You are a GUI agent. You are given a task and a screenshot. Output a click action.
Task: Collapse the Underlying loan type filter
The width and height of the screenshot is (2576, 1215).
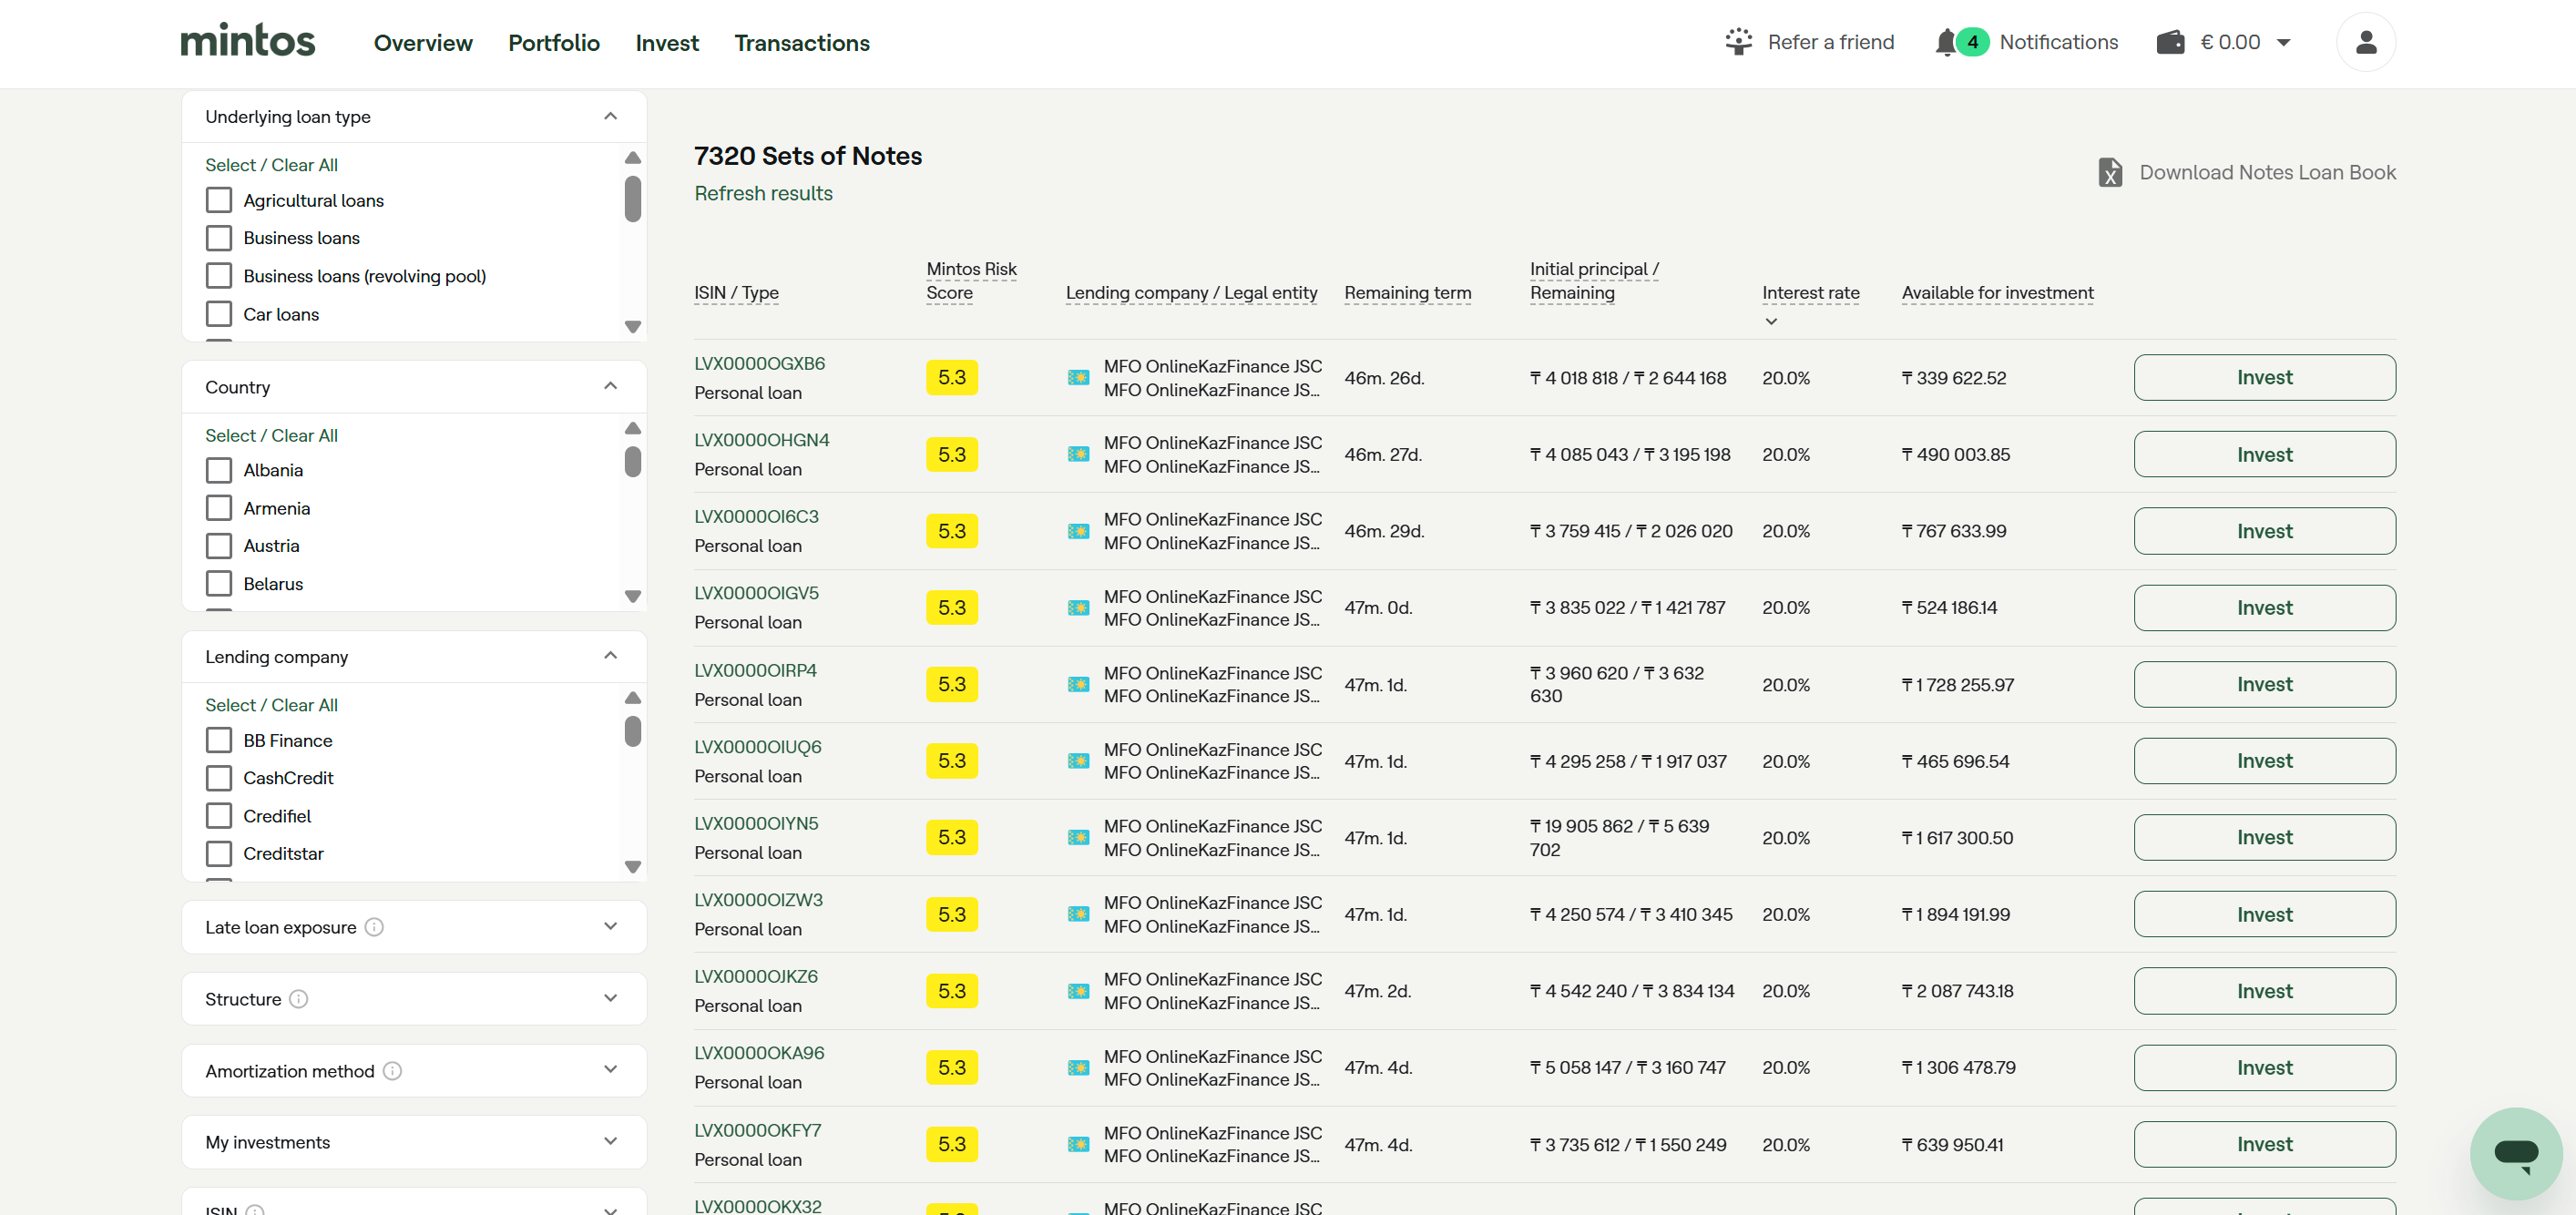pyautogui.click(x=610, y=117)
